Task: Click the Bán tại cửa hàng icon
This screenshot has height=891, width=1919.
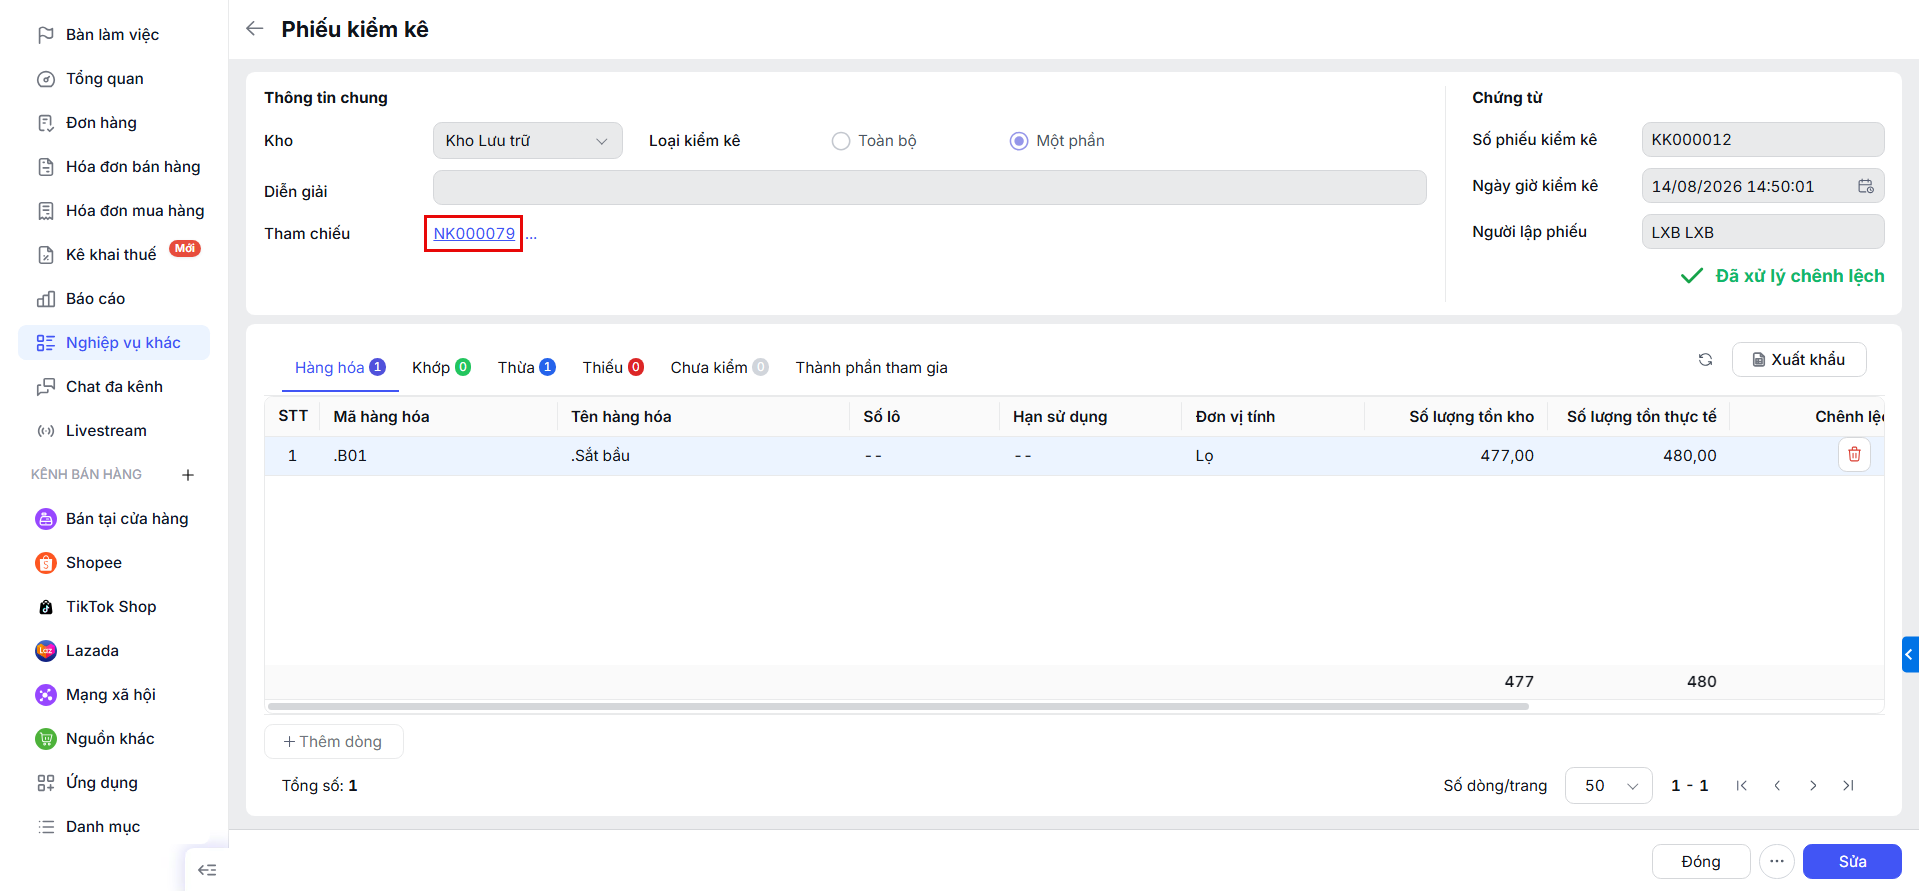Action: [45, 519]
